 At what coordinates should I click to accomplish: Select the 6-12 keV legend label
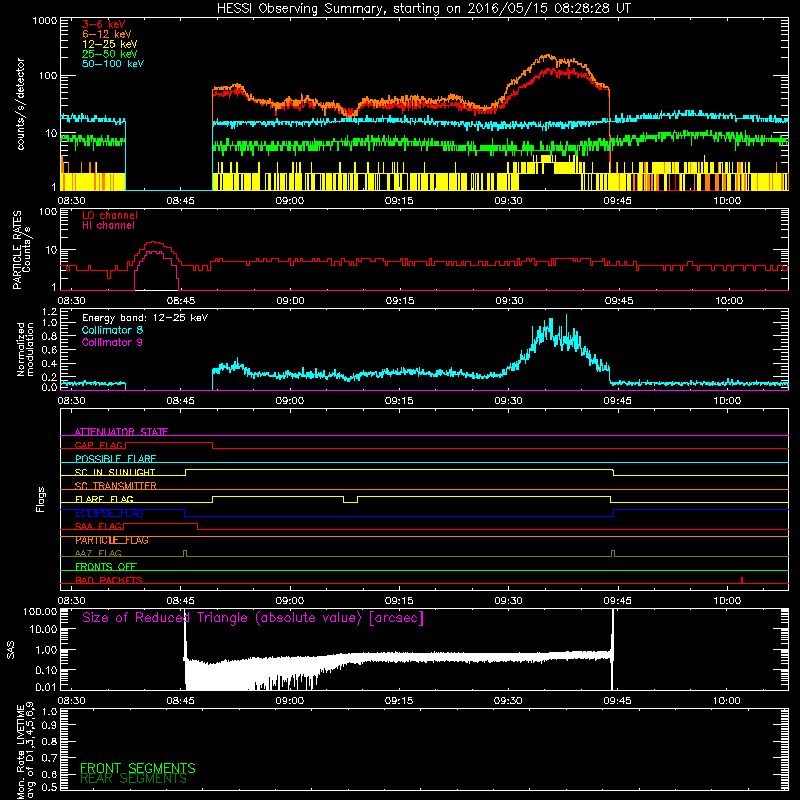point(107,34)
